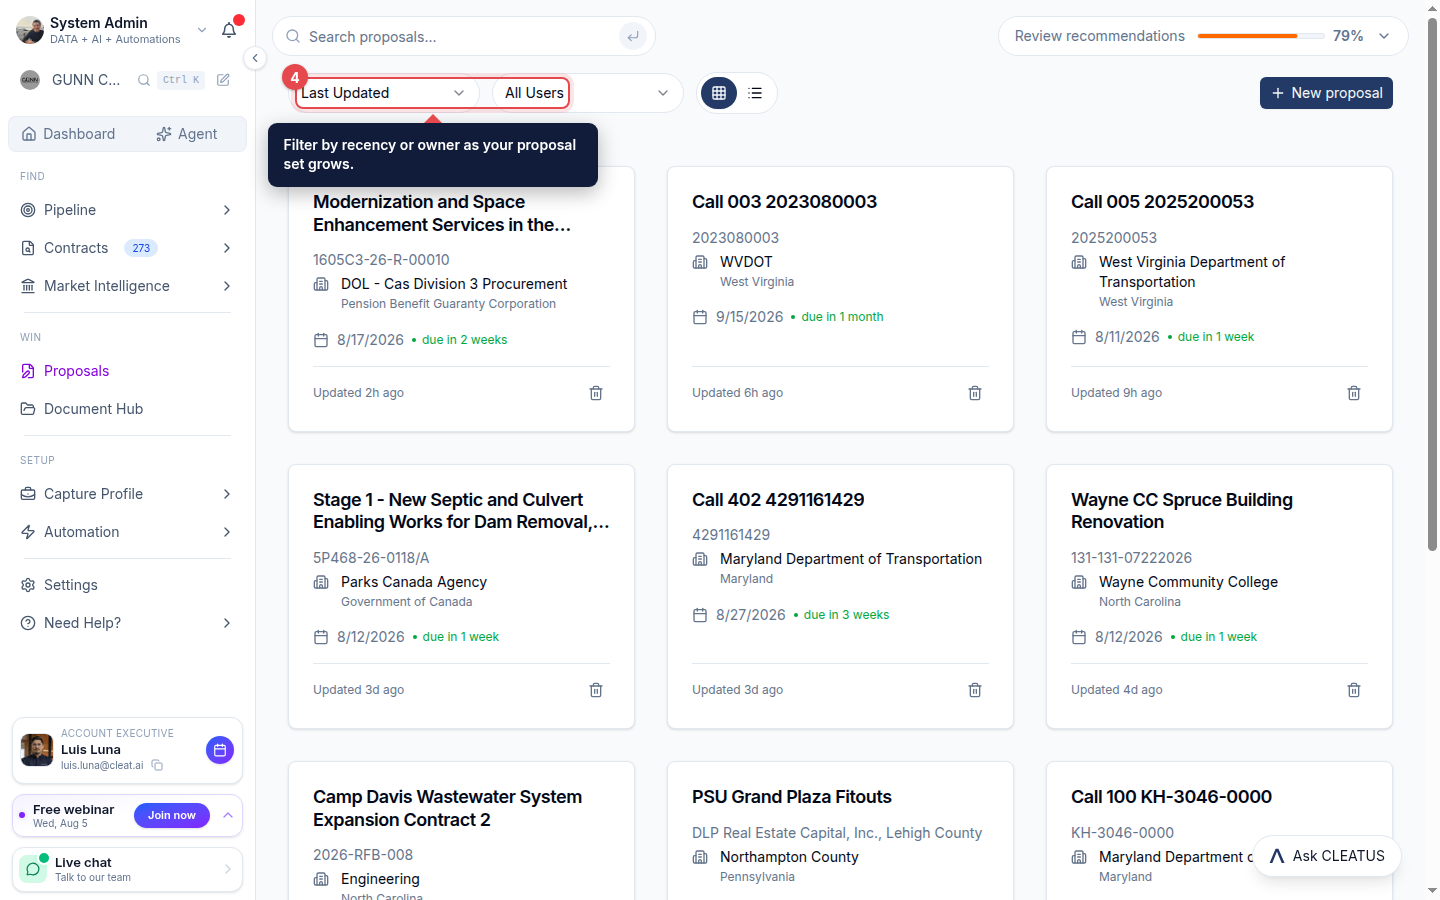
Task: Expand the System Admin account menu
Action: pyautogui.click(x=202, y=30)
